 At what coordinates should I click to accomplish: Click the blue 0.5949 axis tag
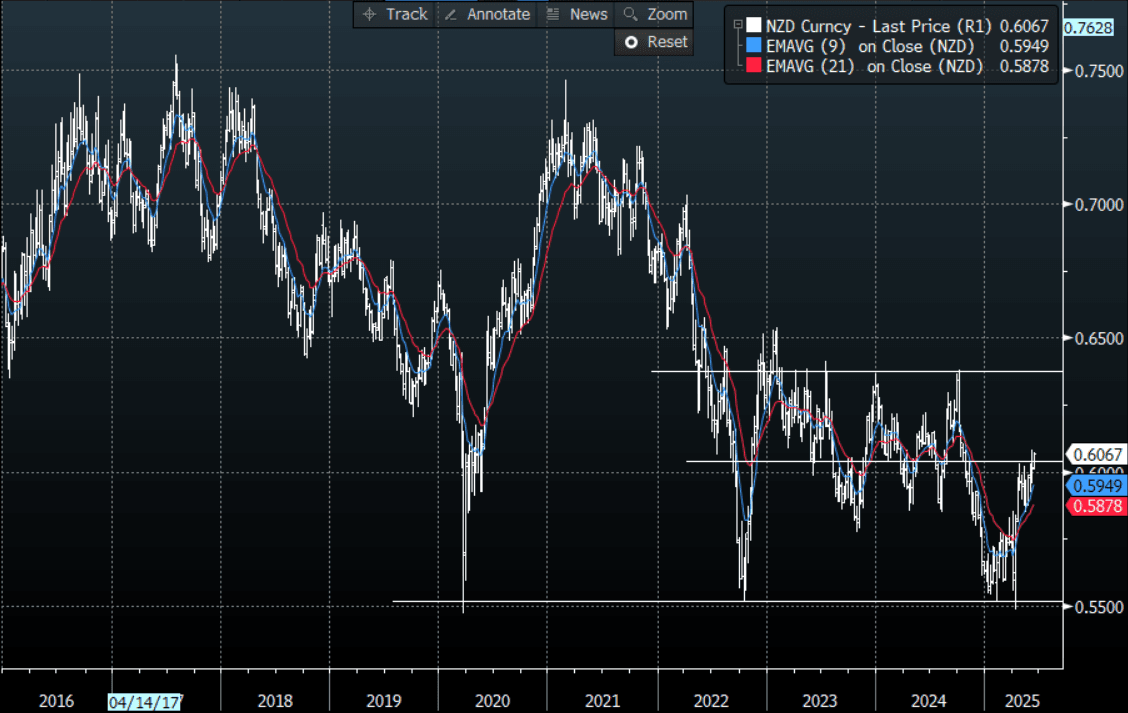(x=1098, y=486)
